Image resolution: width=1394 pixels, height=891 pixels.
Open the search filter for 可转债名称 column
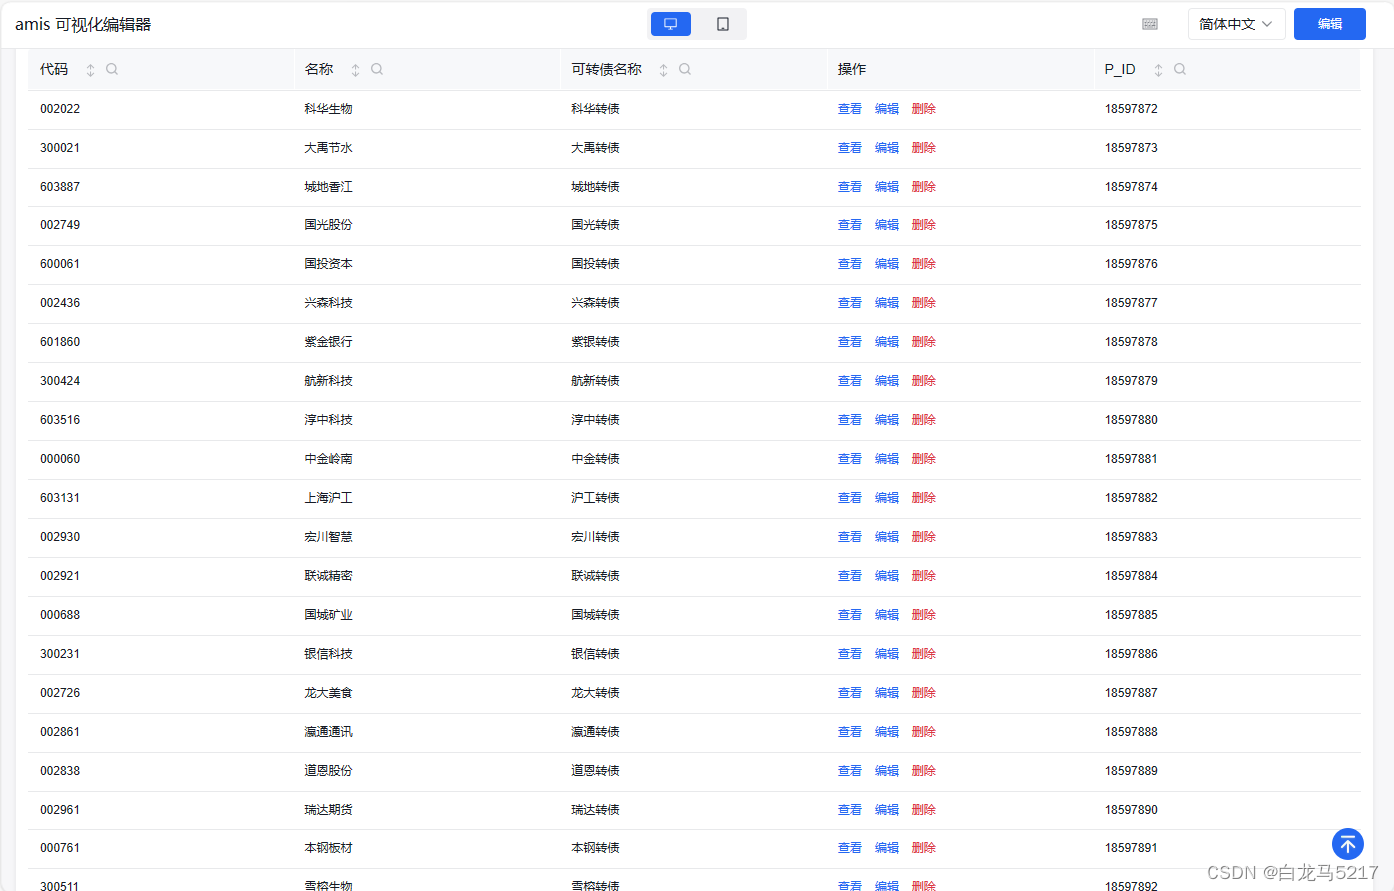click(684, 69)
